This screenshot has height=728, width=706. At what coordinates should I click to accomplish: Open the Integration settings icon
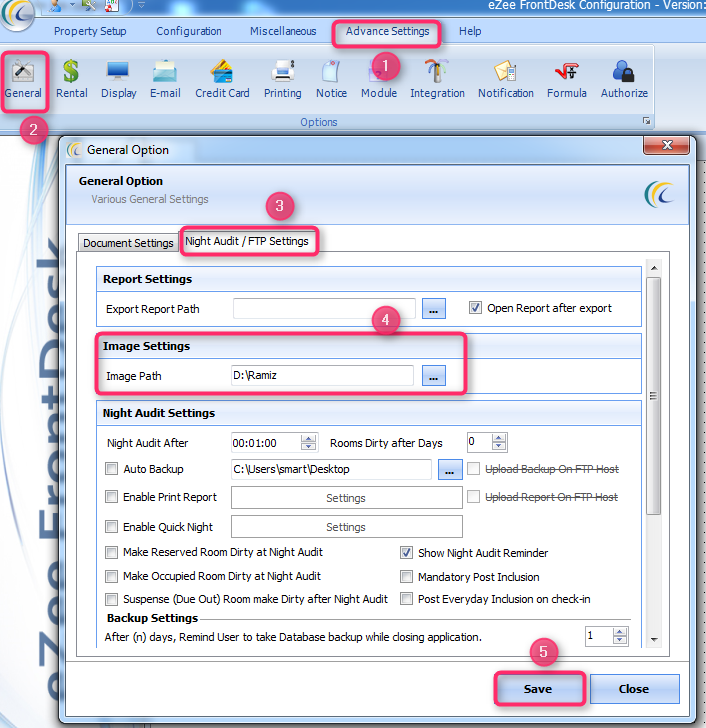click(x=436, y=71)
